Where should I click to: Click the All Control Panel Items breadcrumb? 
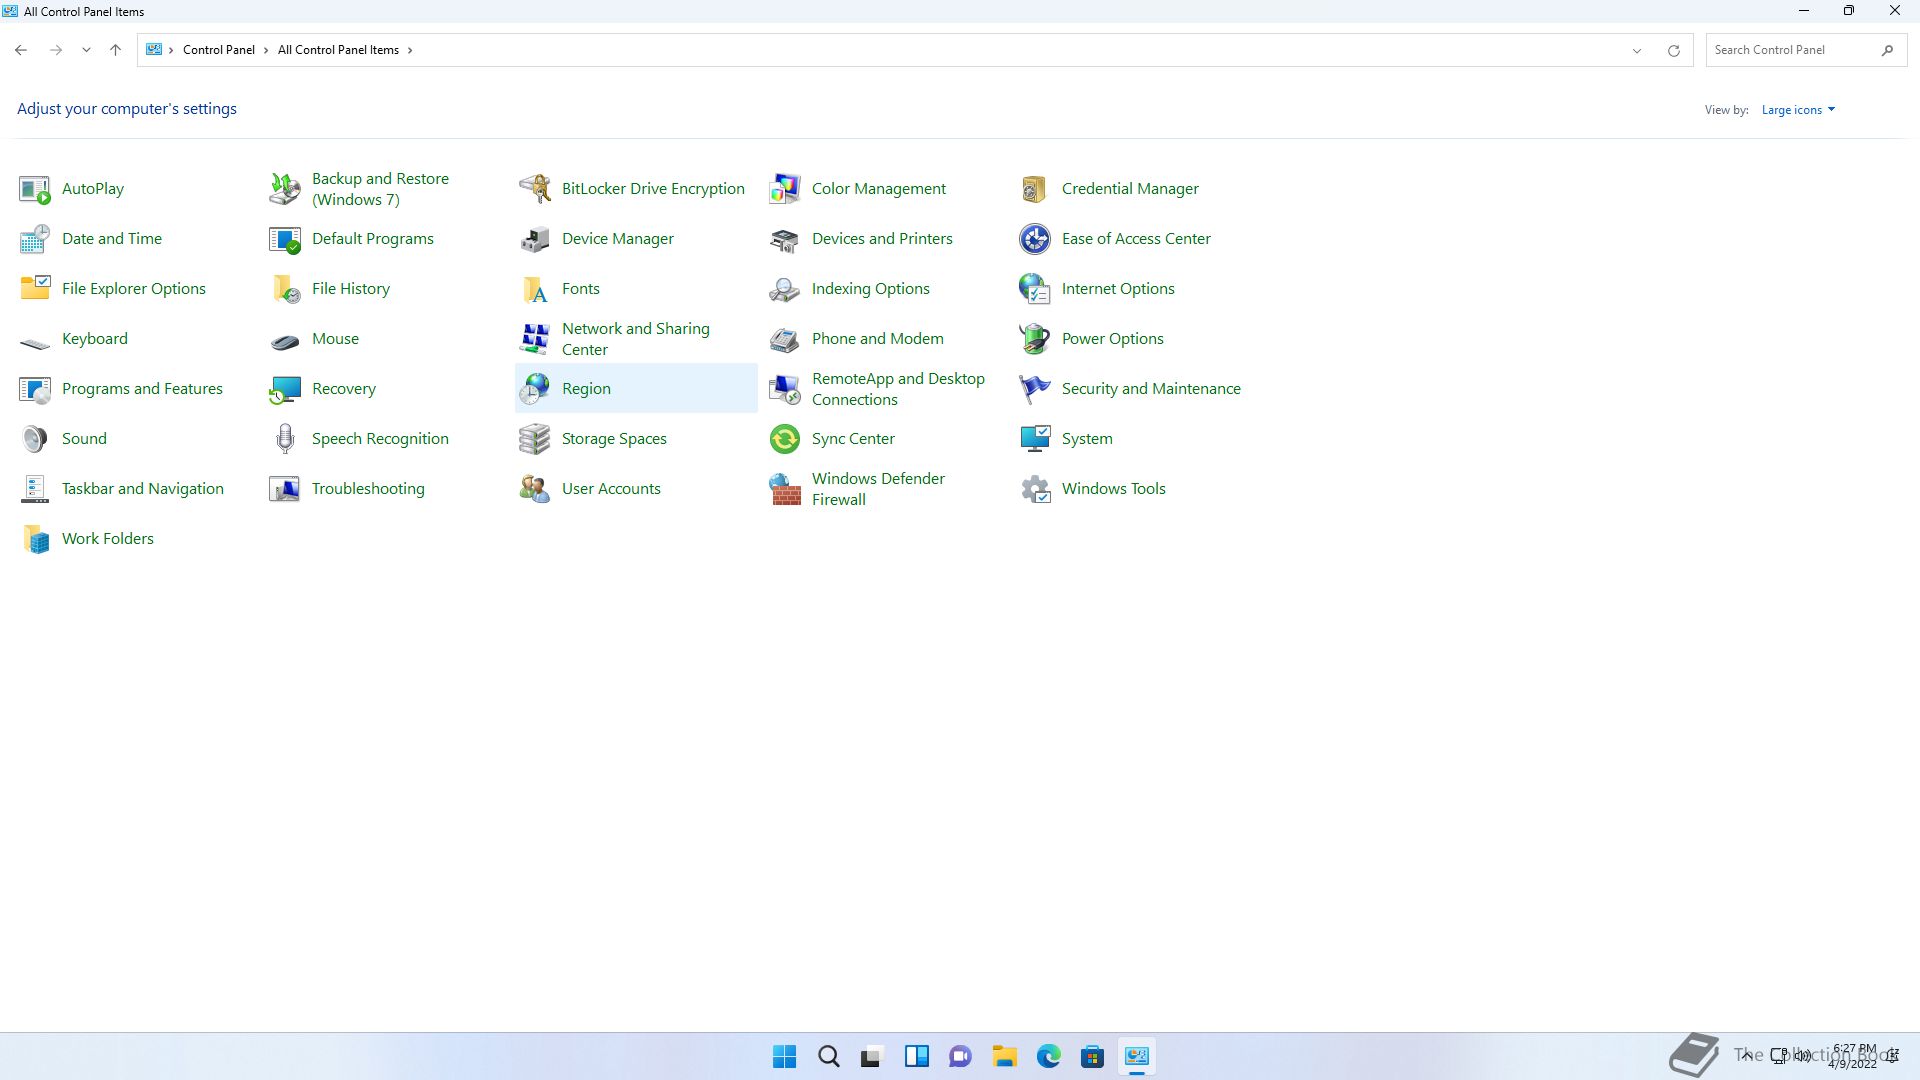point(338,50)
